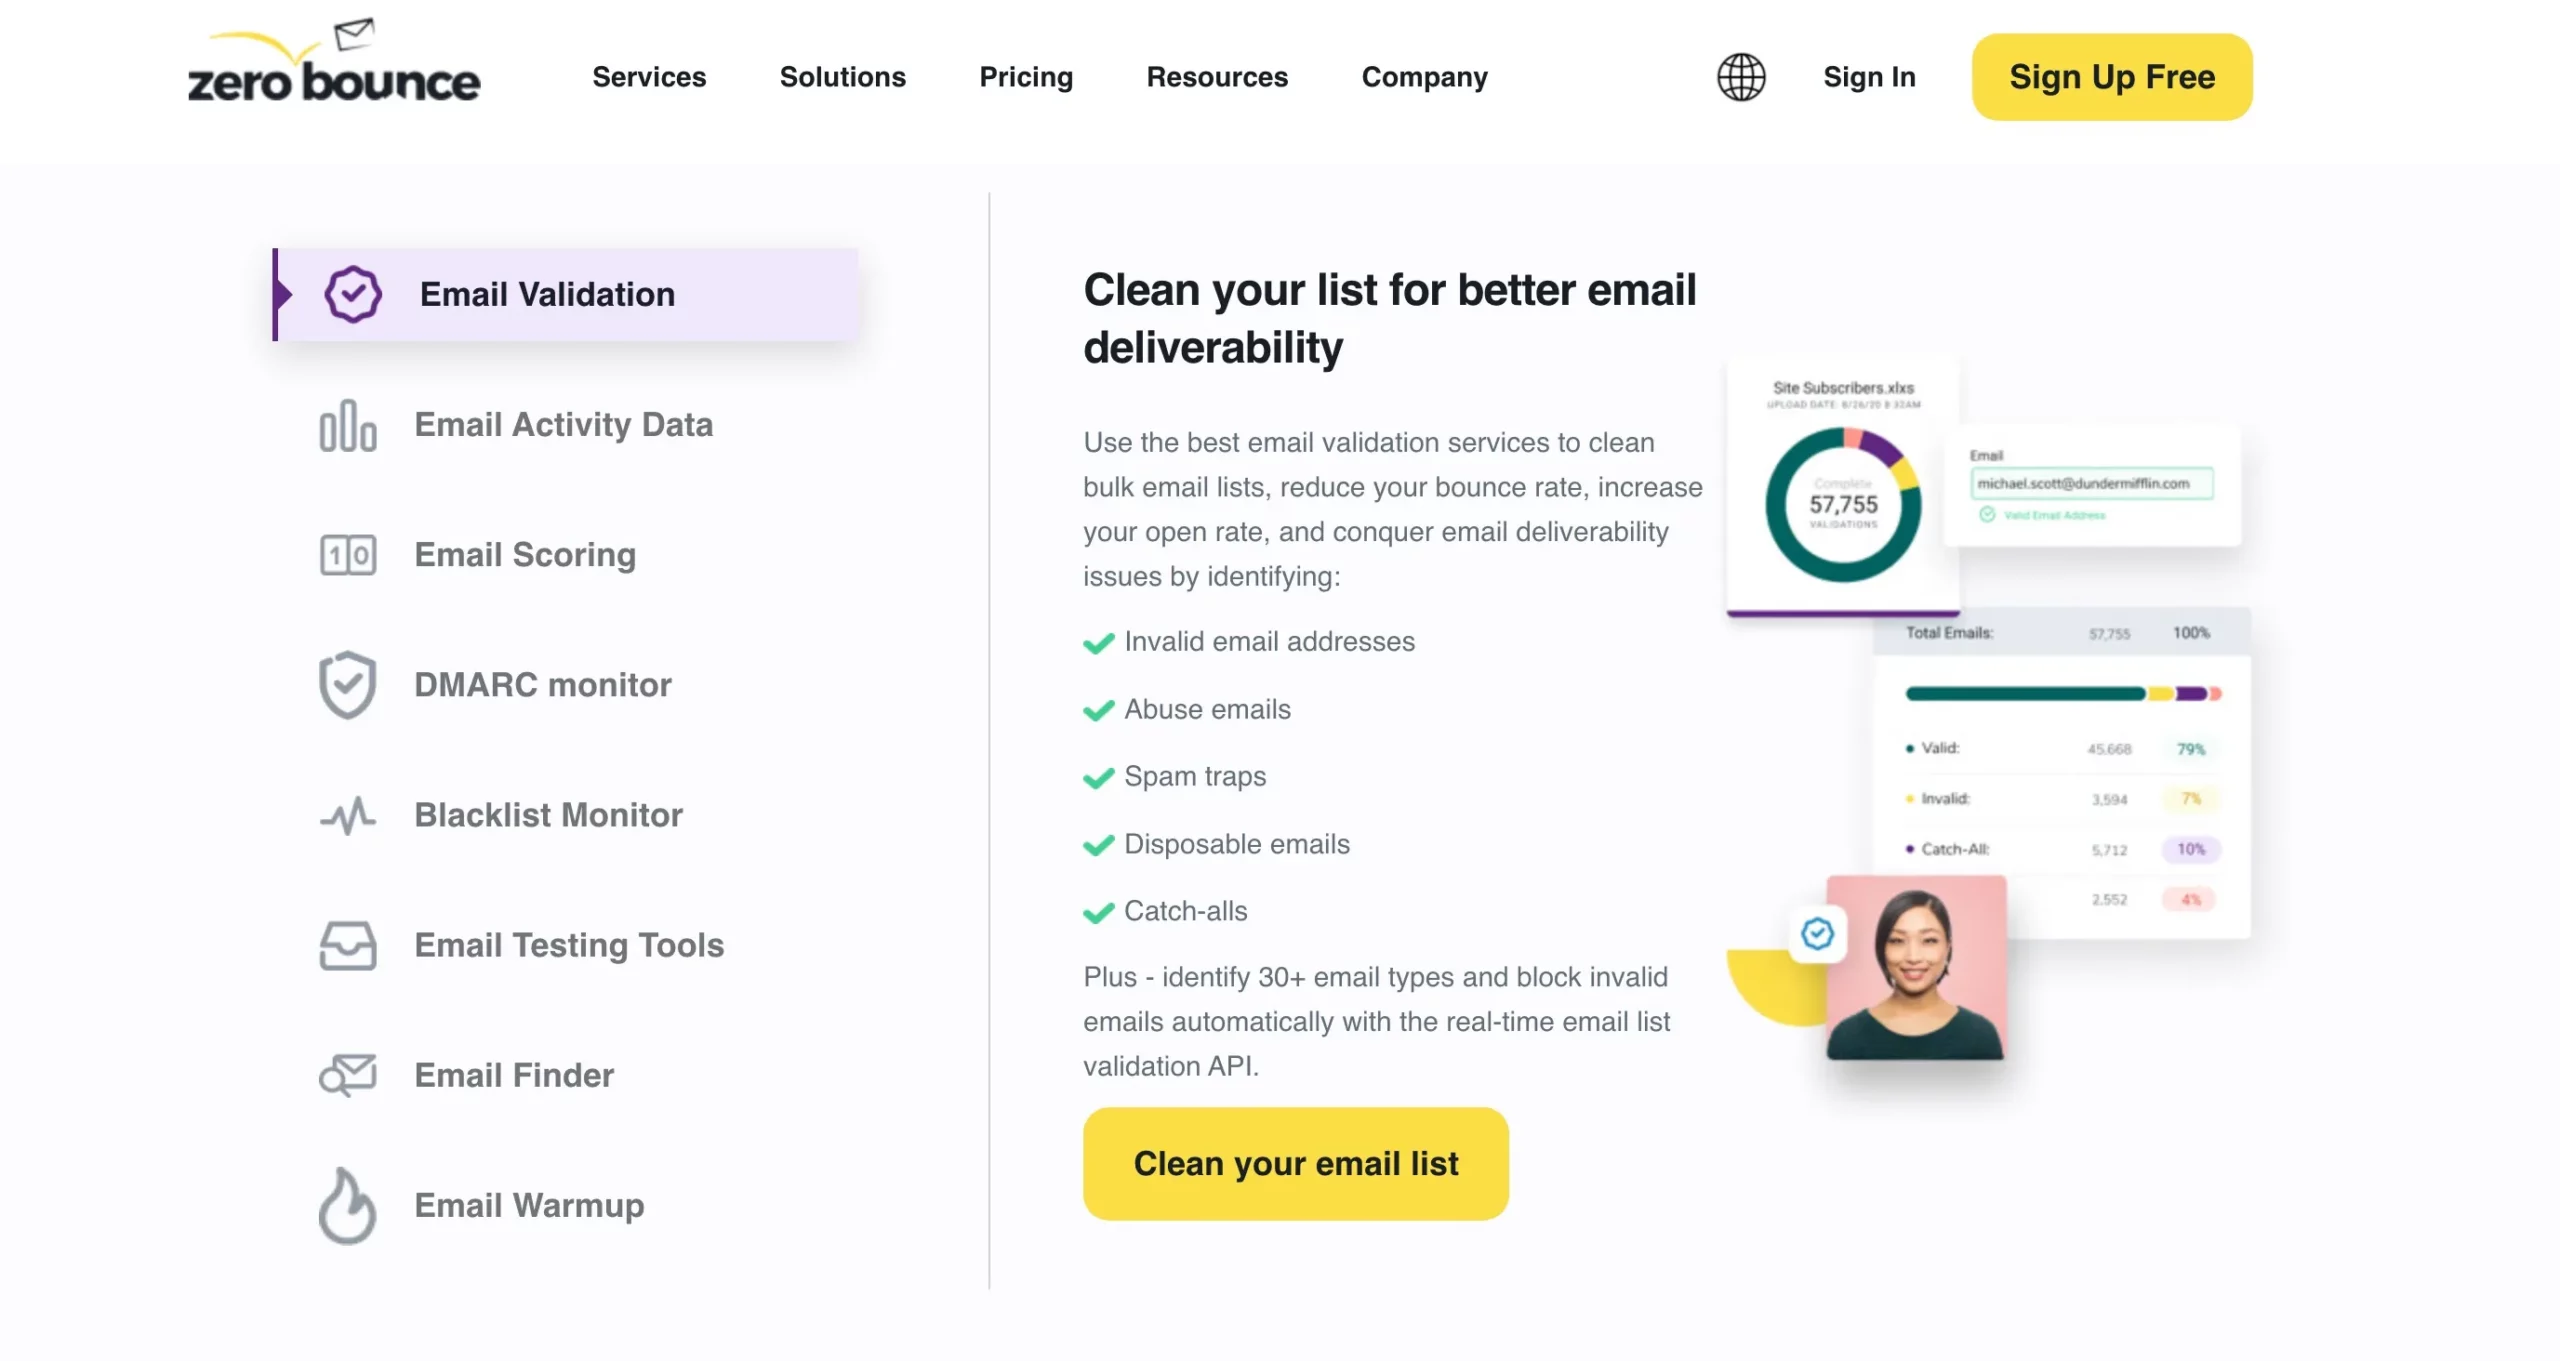Click the Sign Up Free button
Image resolution: width=2560 pixels, height=1361 pixels.
(x=2111, y=74)
